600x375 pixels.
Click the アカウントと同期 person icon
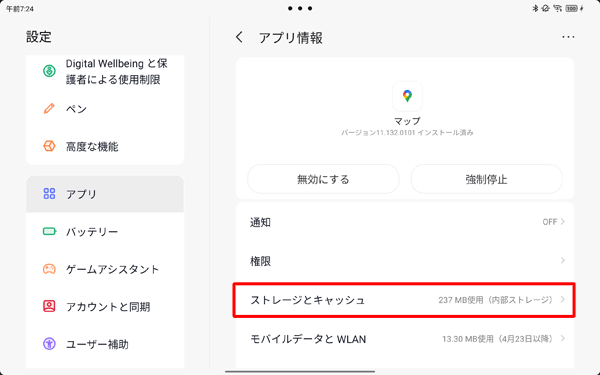click(49, 306)
